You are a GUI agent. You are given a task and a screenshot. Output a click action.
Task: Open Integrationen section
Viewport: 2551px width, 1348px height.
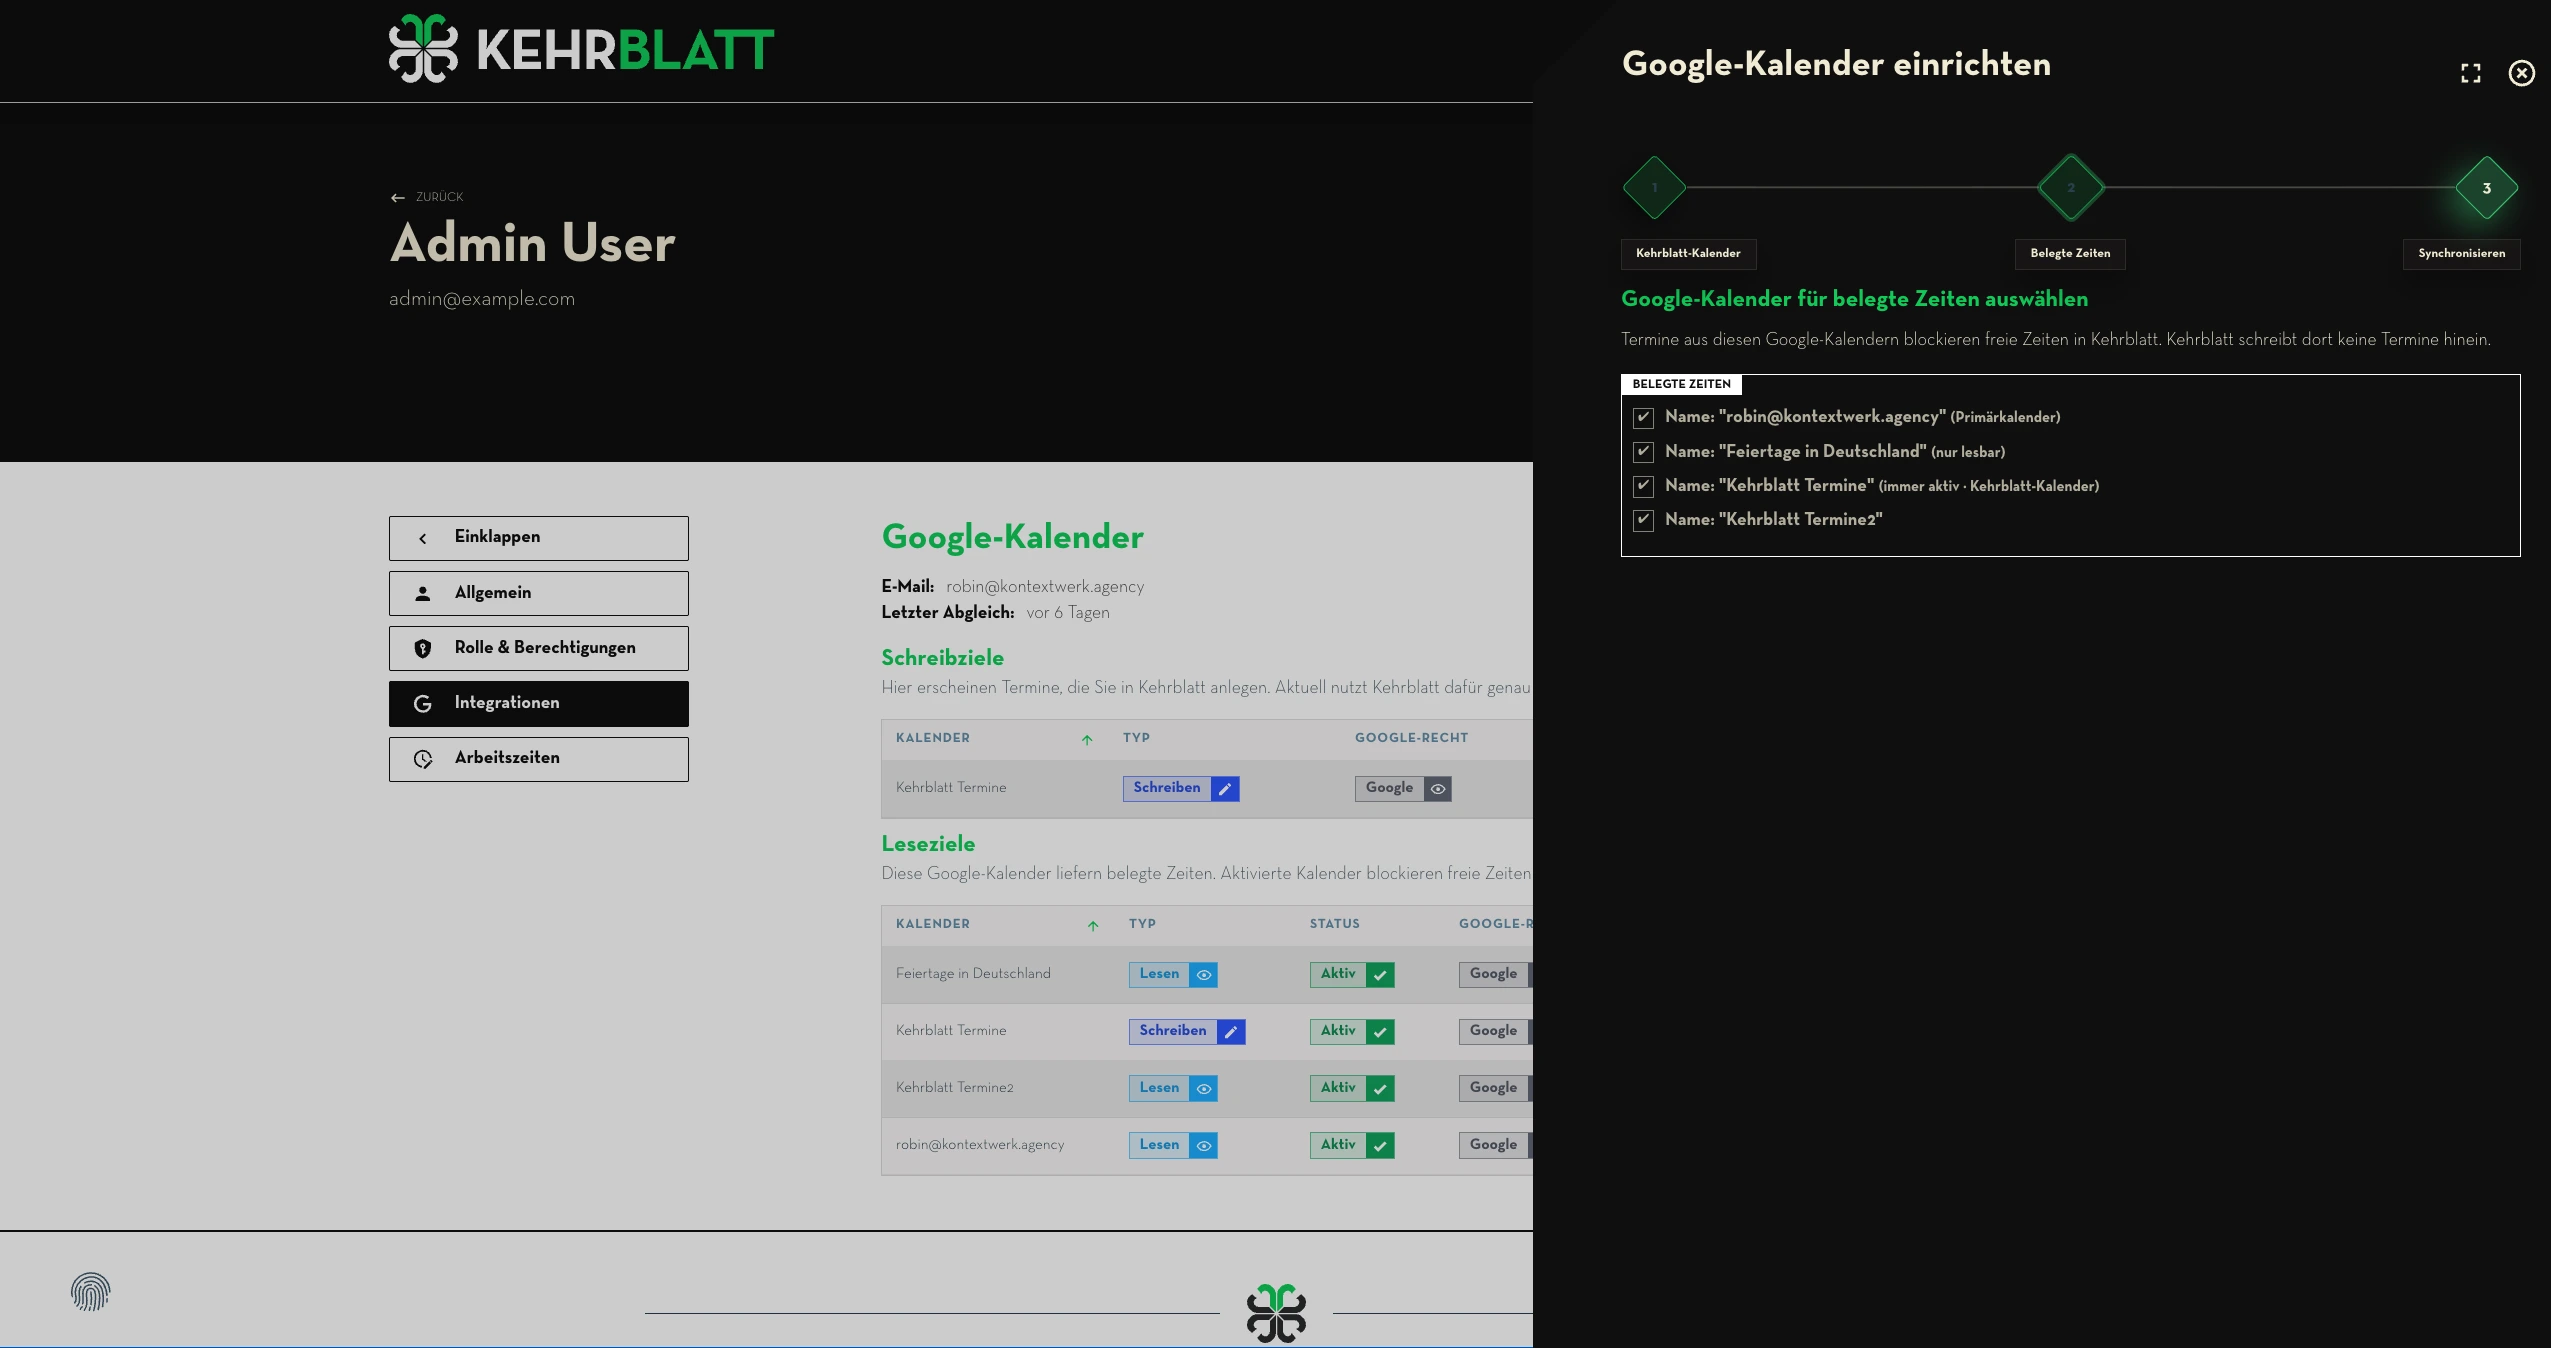pos(539,703)
